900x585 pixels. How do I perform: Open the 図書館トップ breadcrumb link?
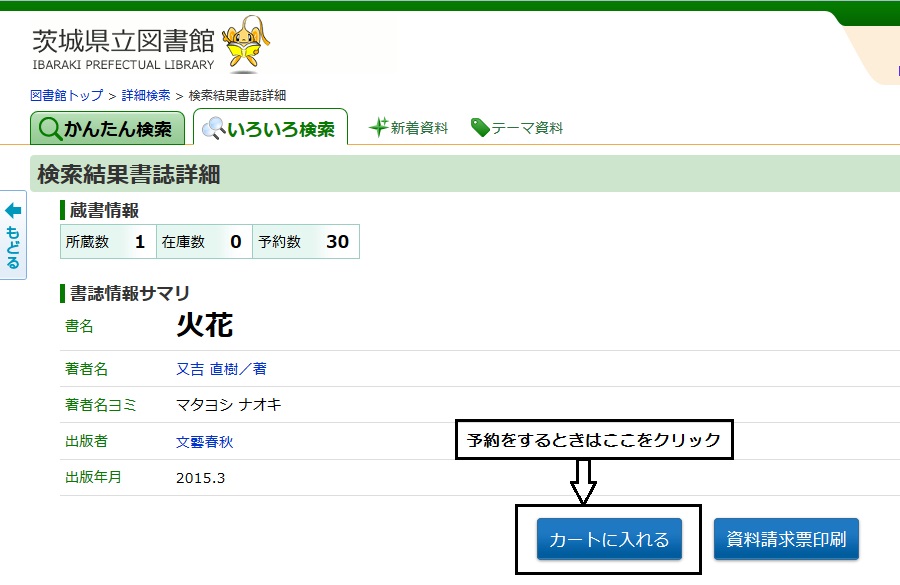click(67, 95)
